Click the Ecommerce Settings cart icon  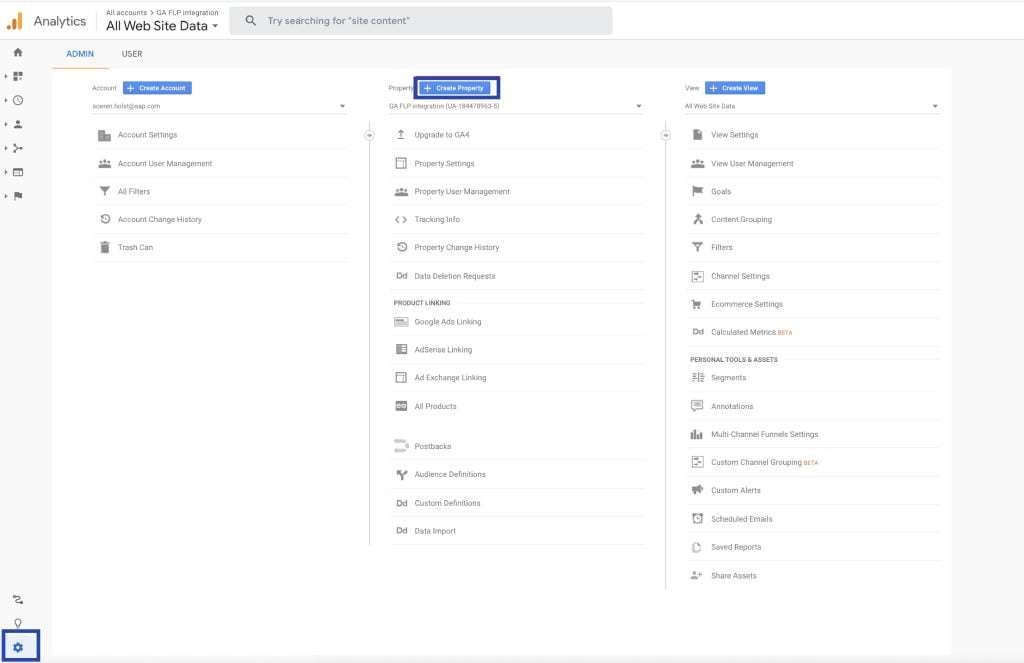697,304
